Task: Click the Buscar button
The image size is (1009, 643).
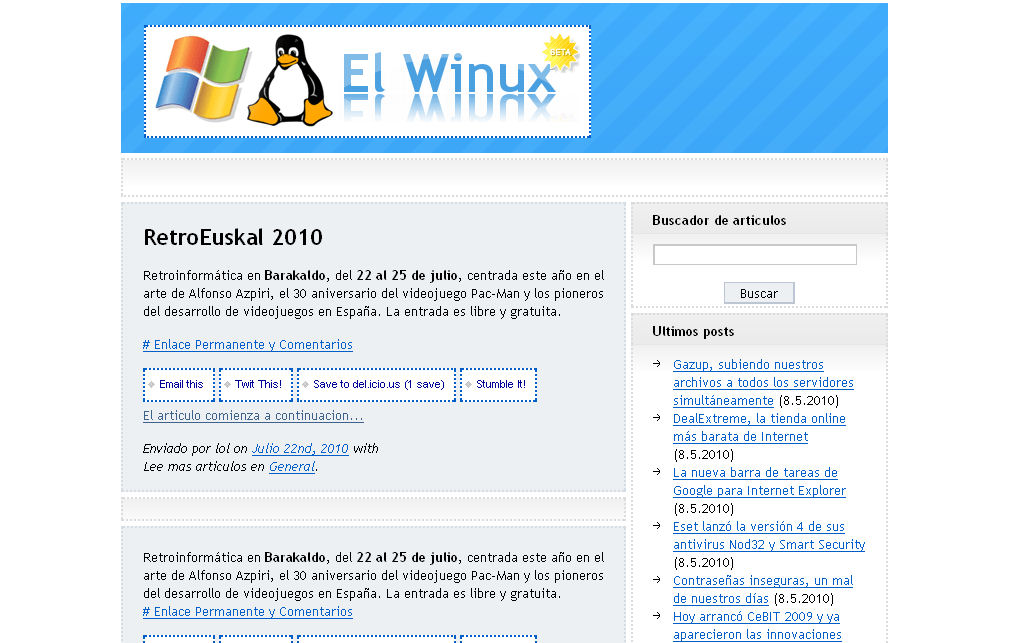Action: pos(759,294)
